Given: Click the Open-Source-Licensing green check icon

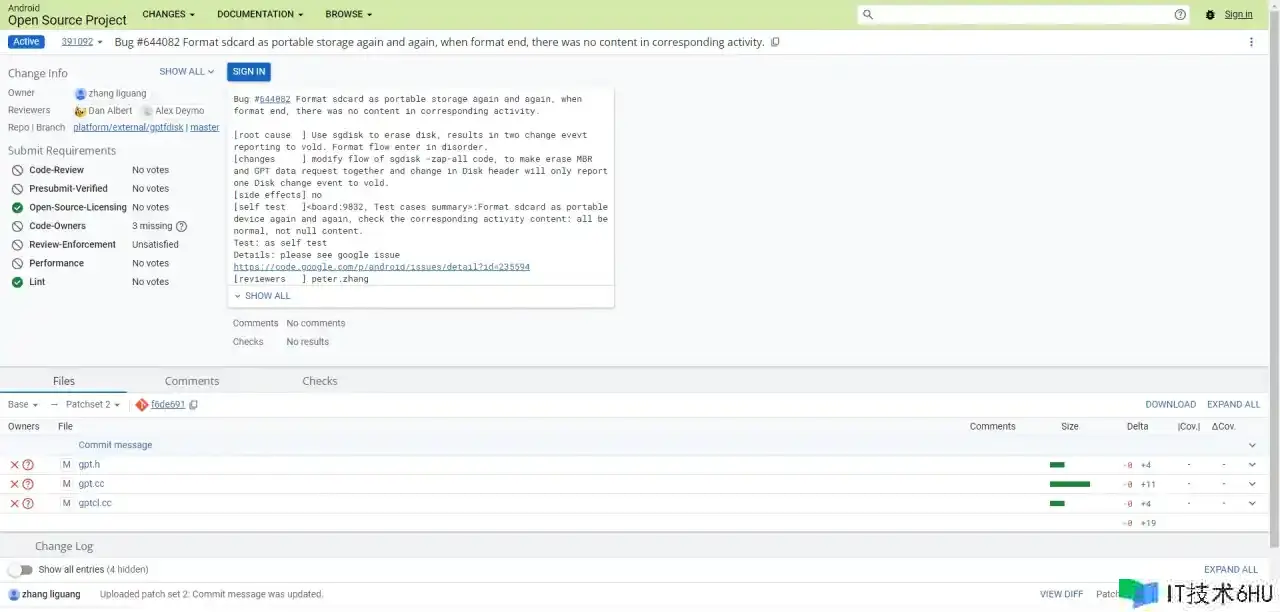Looking at the screenshot, I should point(17,208).
